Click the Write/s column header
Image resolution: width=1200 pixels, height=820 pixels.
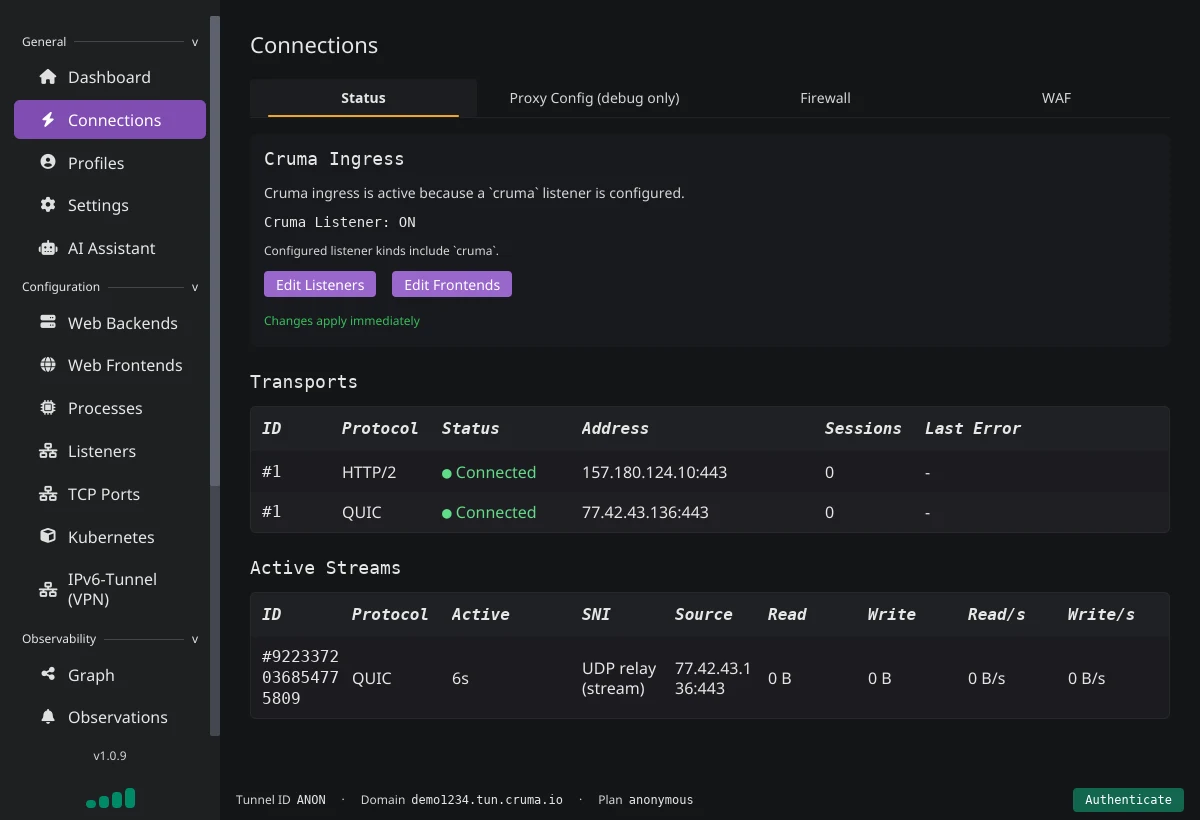(1101, 614)
